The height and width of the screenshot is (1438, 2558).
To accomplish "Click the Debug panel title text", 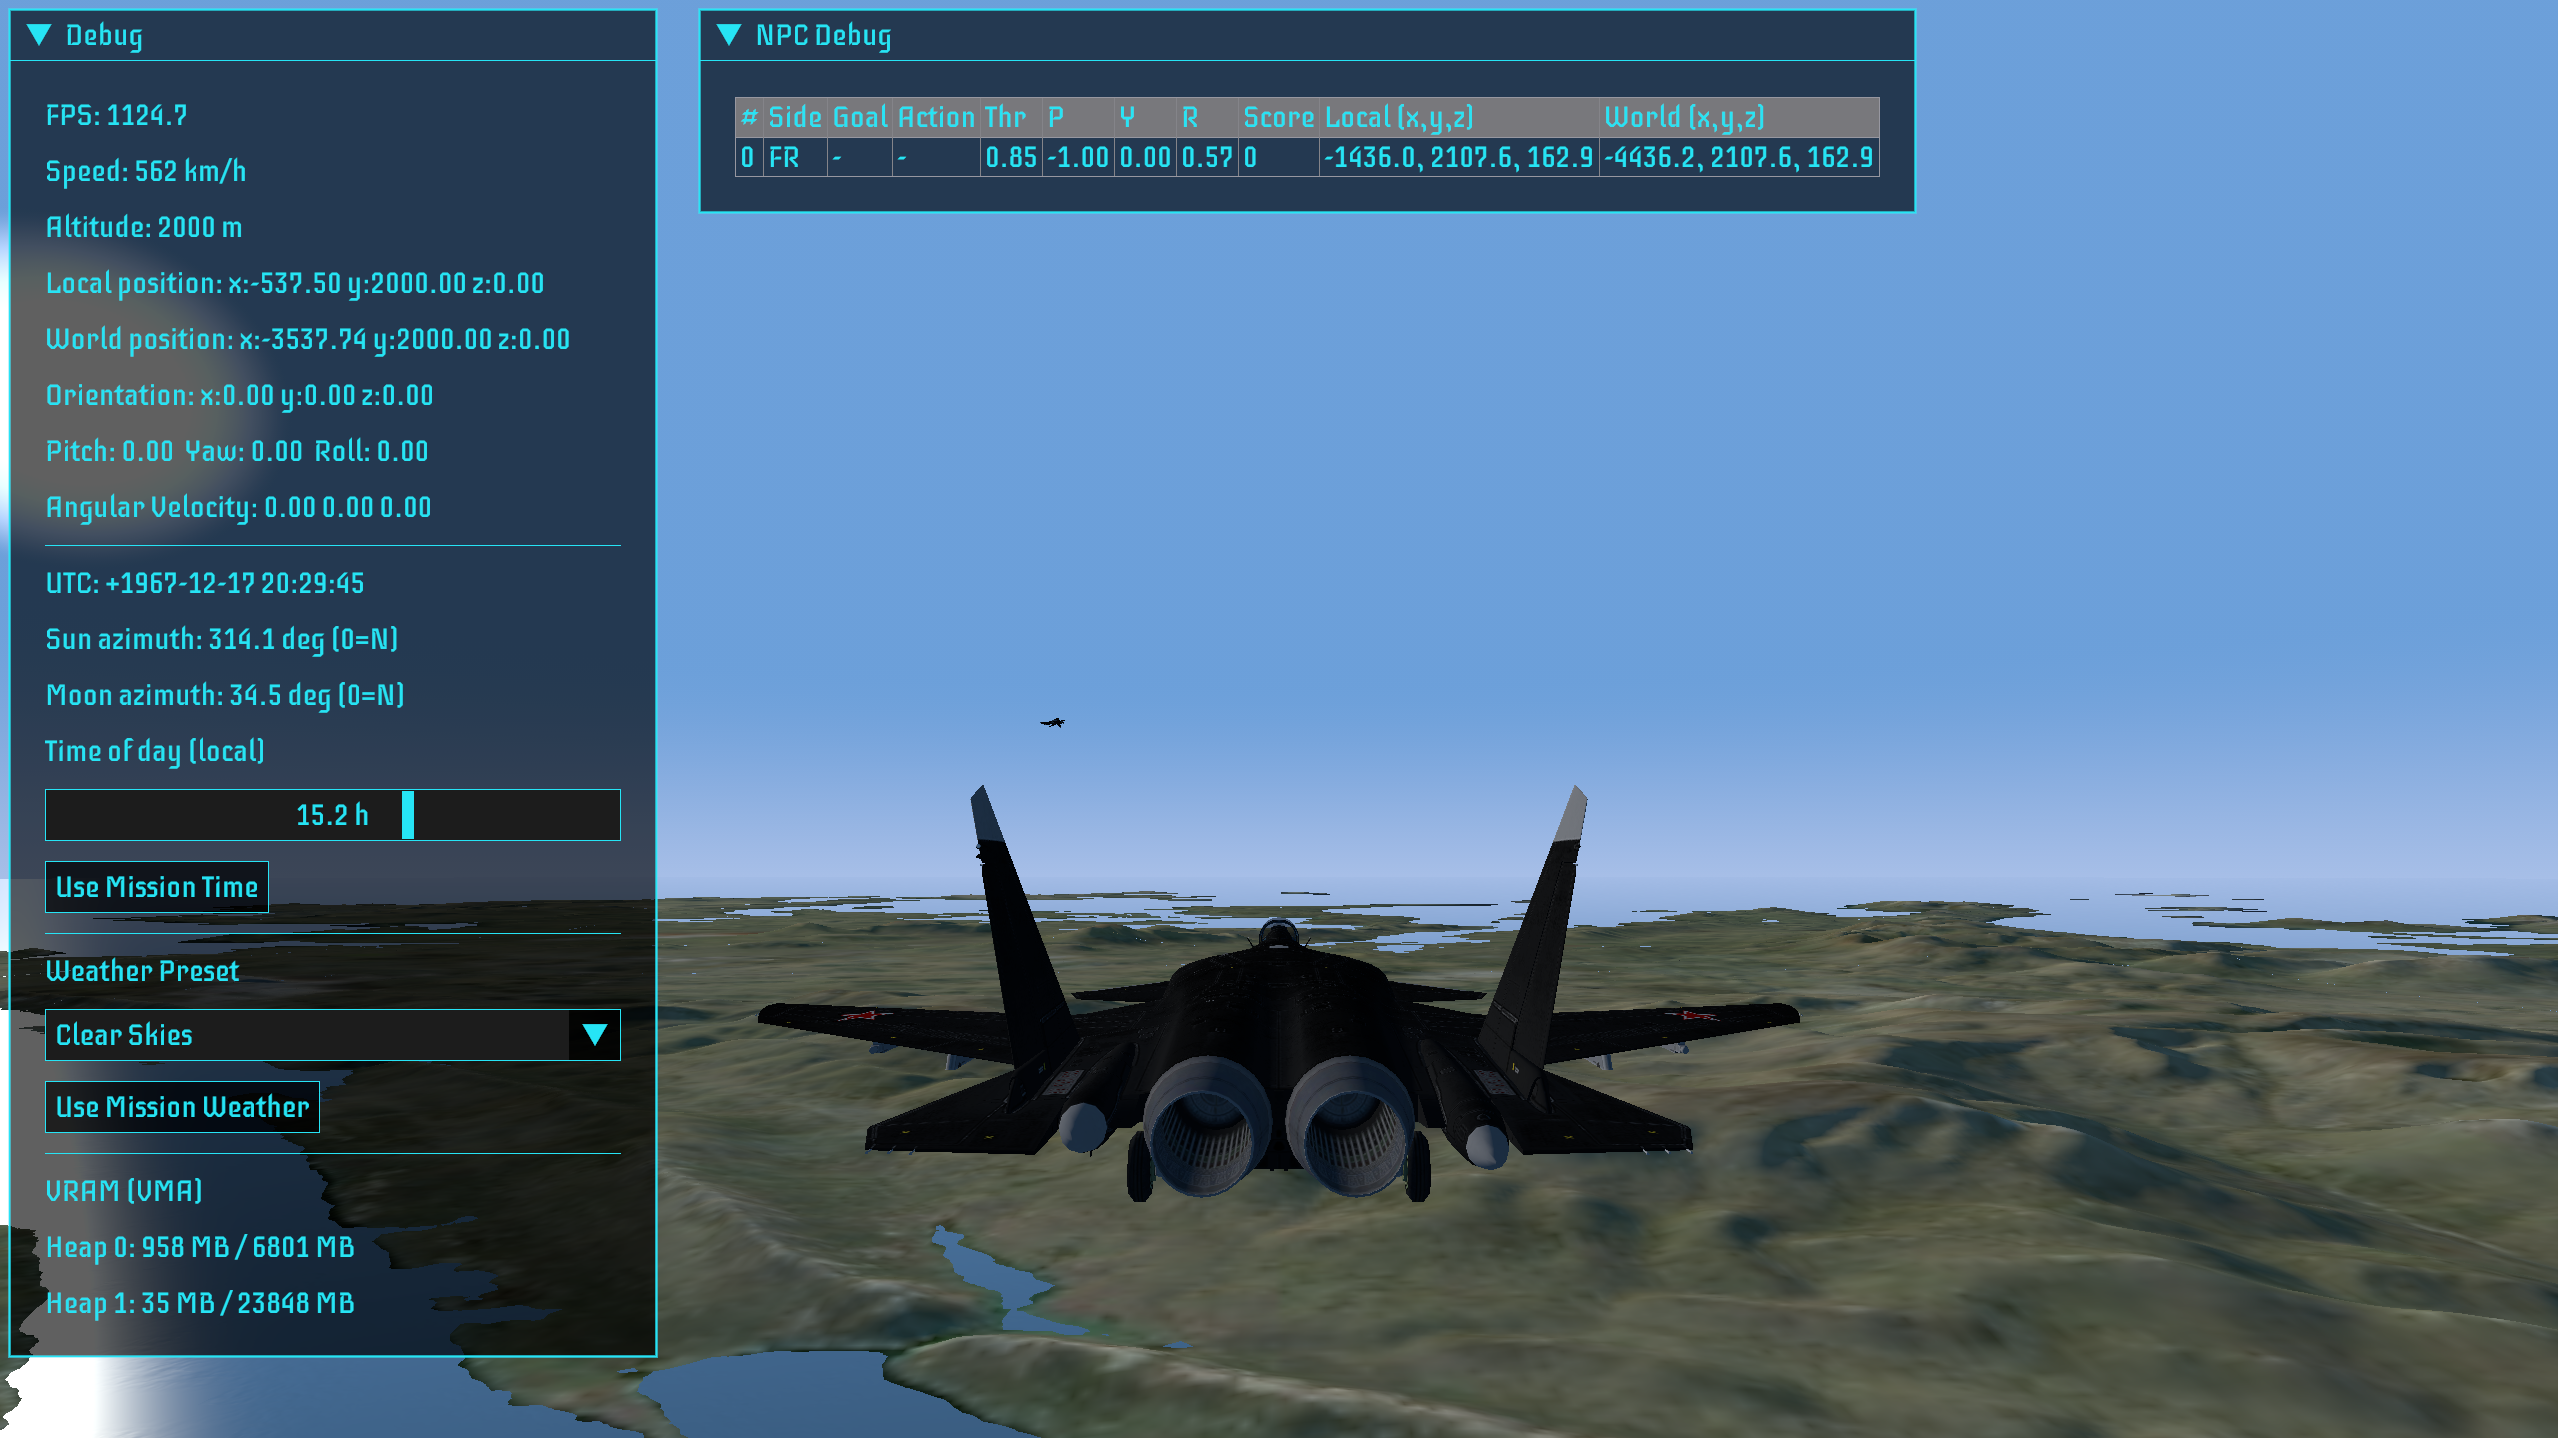I will coord(104,35).
